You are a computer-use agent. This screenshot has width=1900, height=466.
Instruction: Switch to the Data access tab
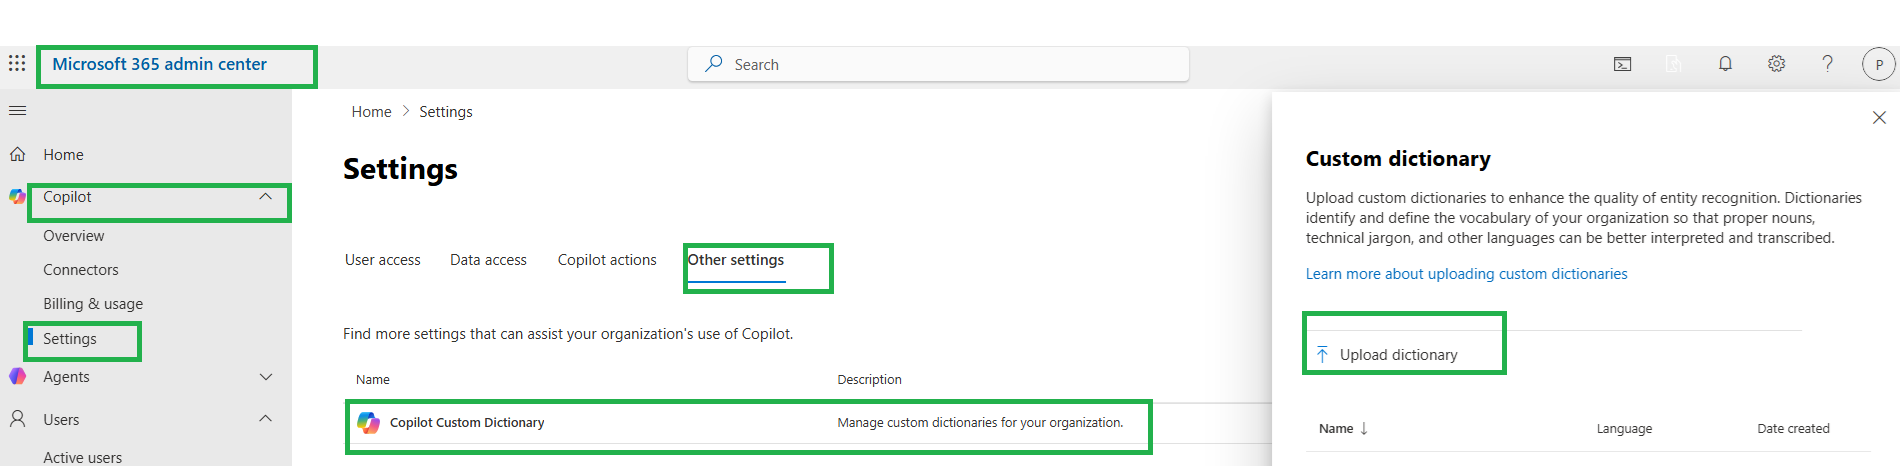(488, 260)
